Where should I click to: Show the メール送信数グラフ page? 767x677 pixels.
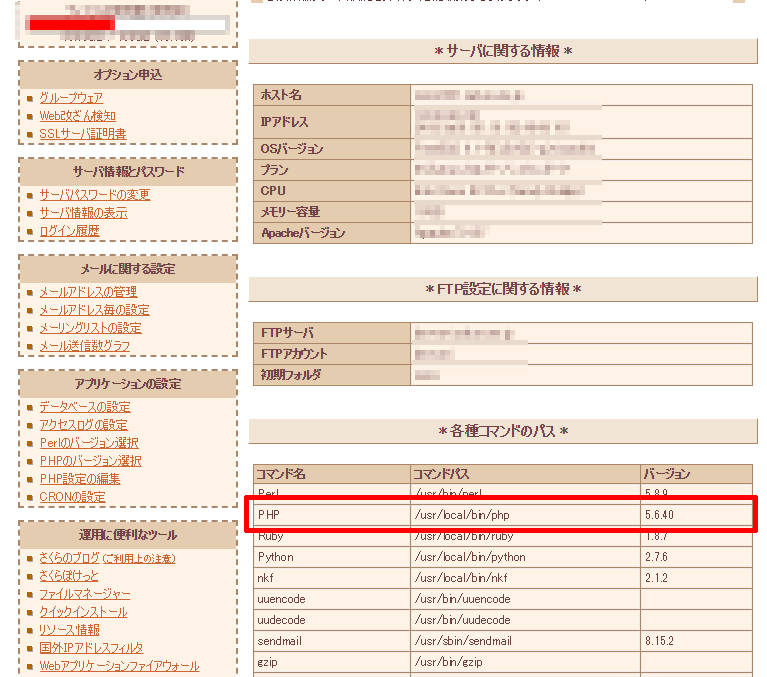84,346
